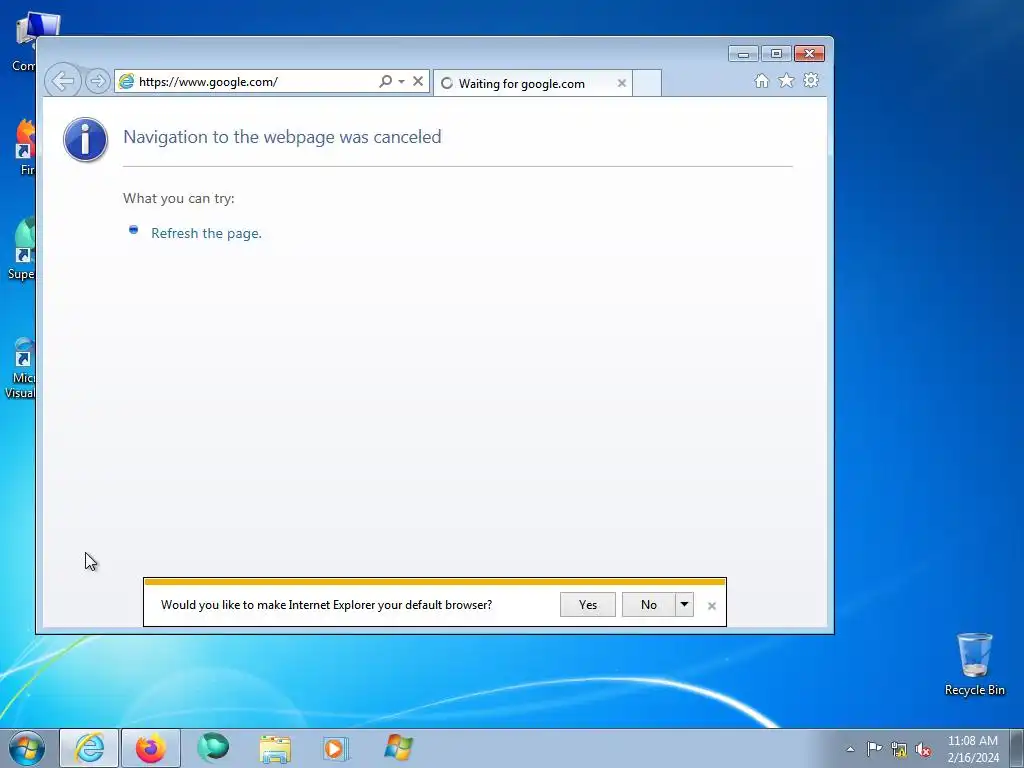Maximize the Internet Explorer window
This screenshot has width=1024, height=768.
pyautogui.click(x=776, y=54)
